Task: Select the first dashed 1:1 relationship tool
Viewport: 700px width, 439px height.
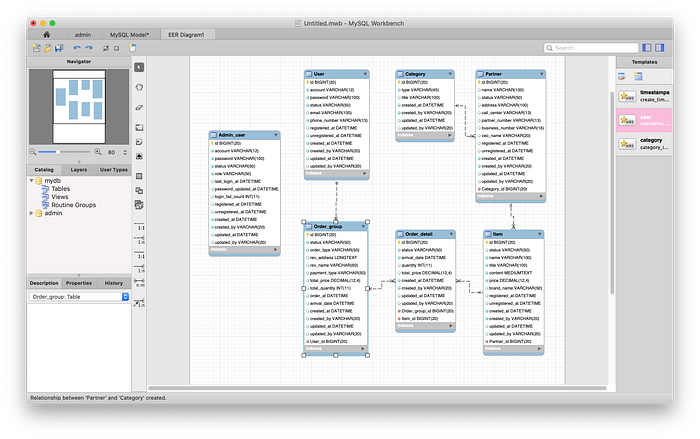Action: pos(140,226)
